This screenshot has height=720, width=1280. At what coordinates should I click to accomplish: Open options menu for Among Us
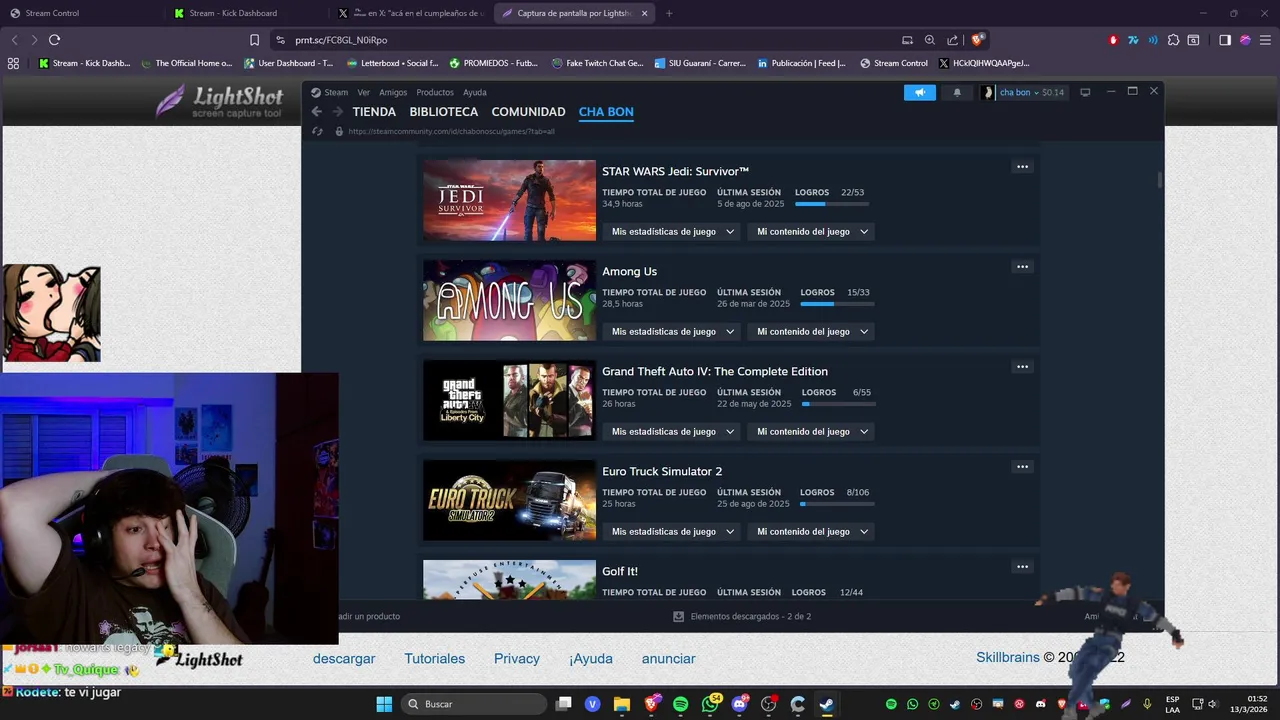pos(1022,267)
